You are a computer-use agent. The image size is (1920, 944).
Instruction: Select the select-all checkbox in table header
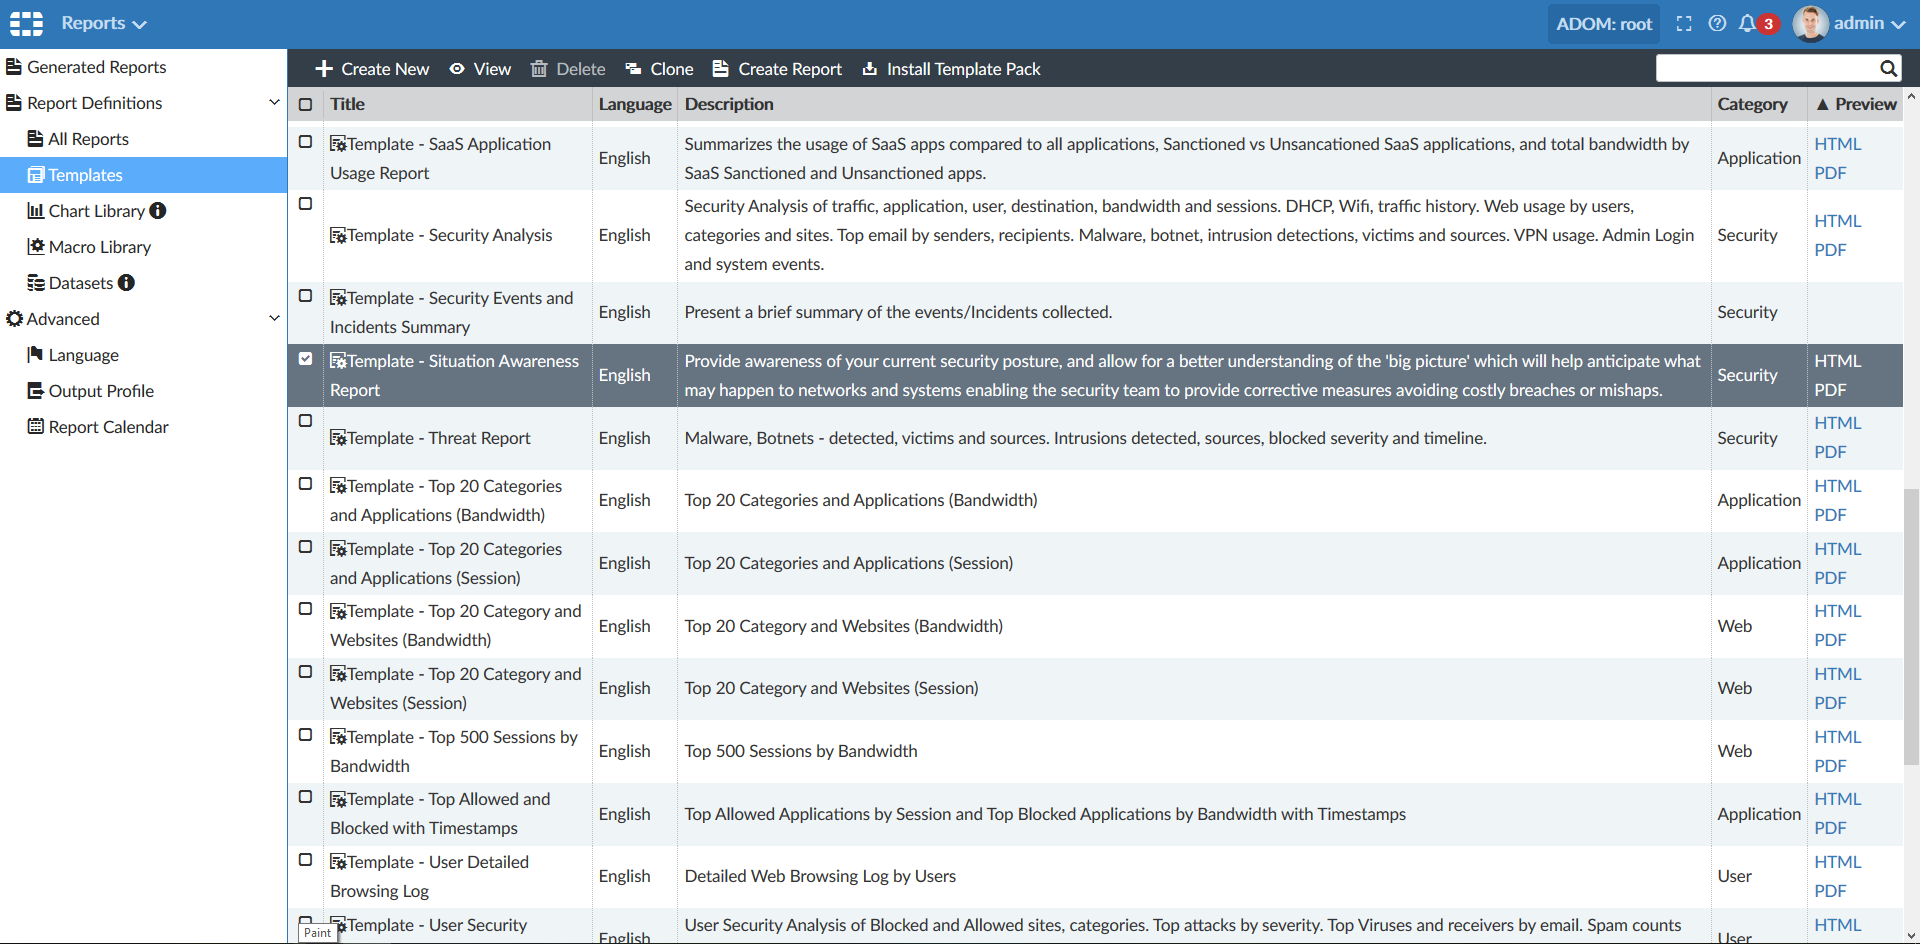coord(305,103)
